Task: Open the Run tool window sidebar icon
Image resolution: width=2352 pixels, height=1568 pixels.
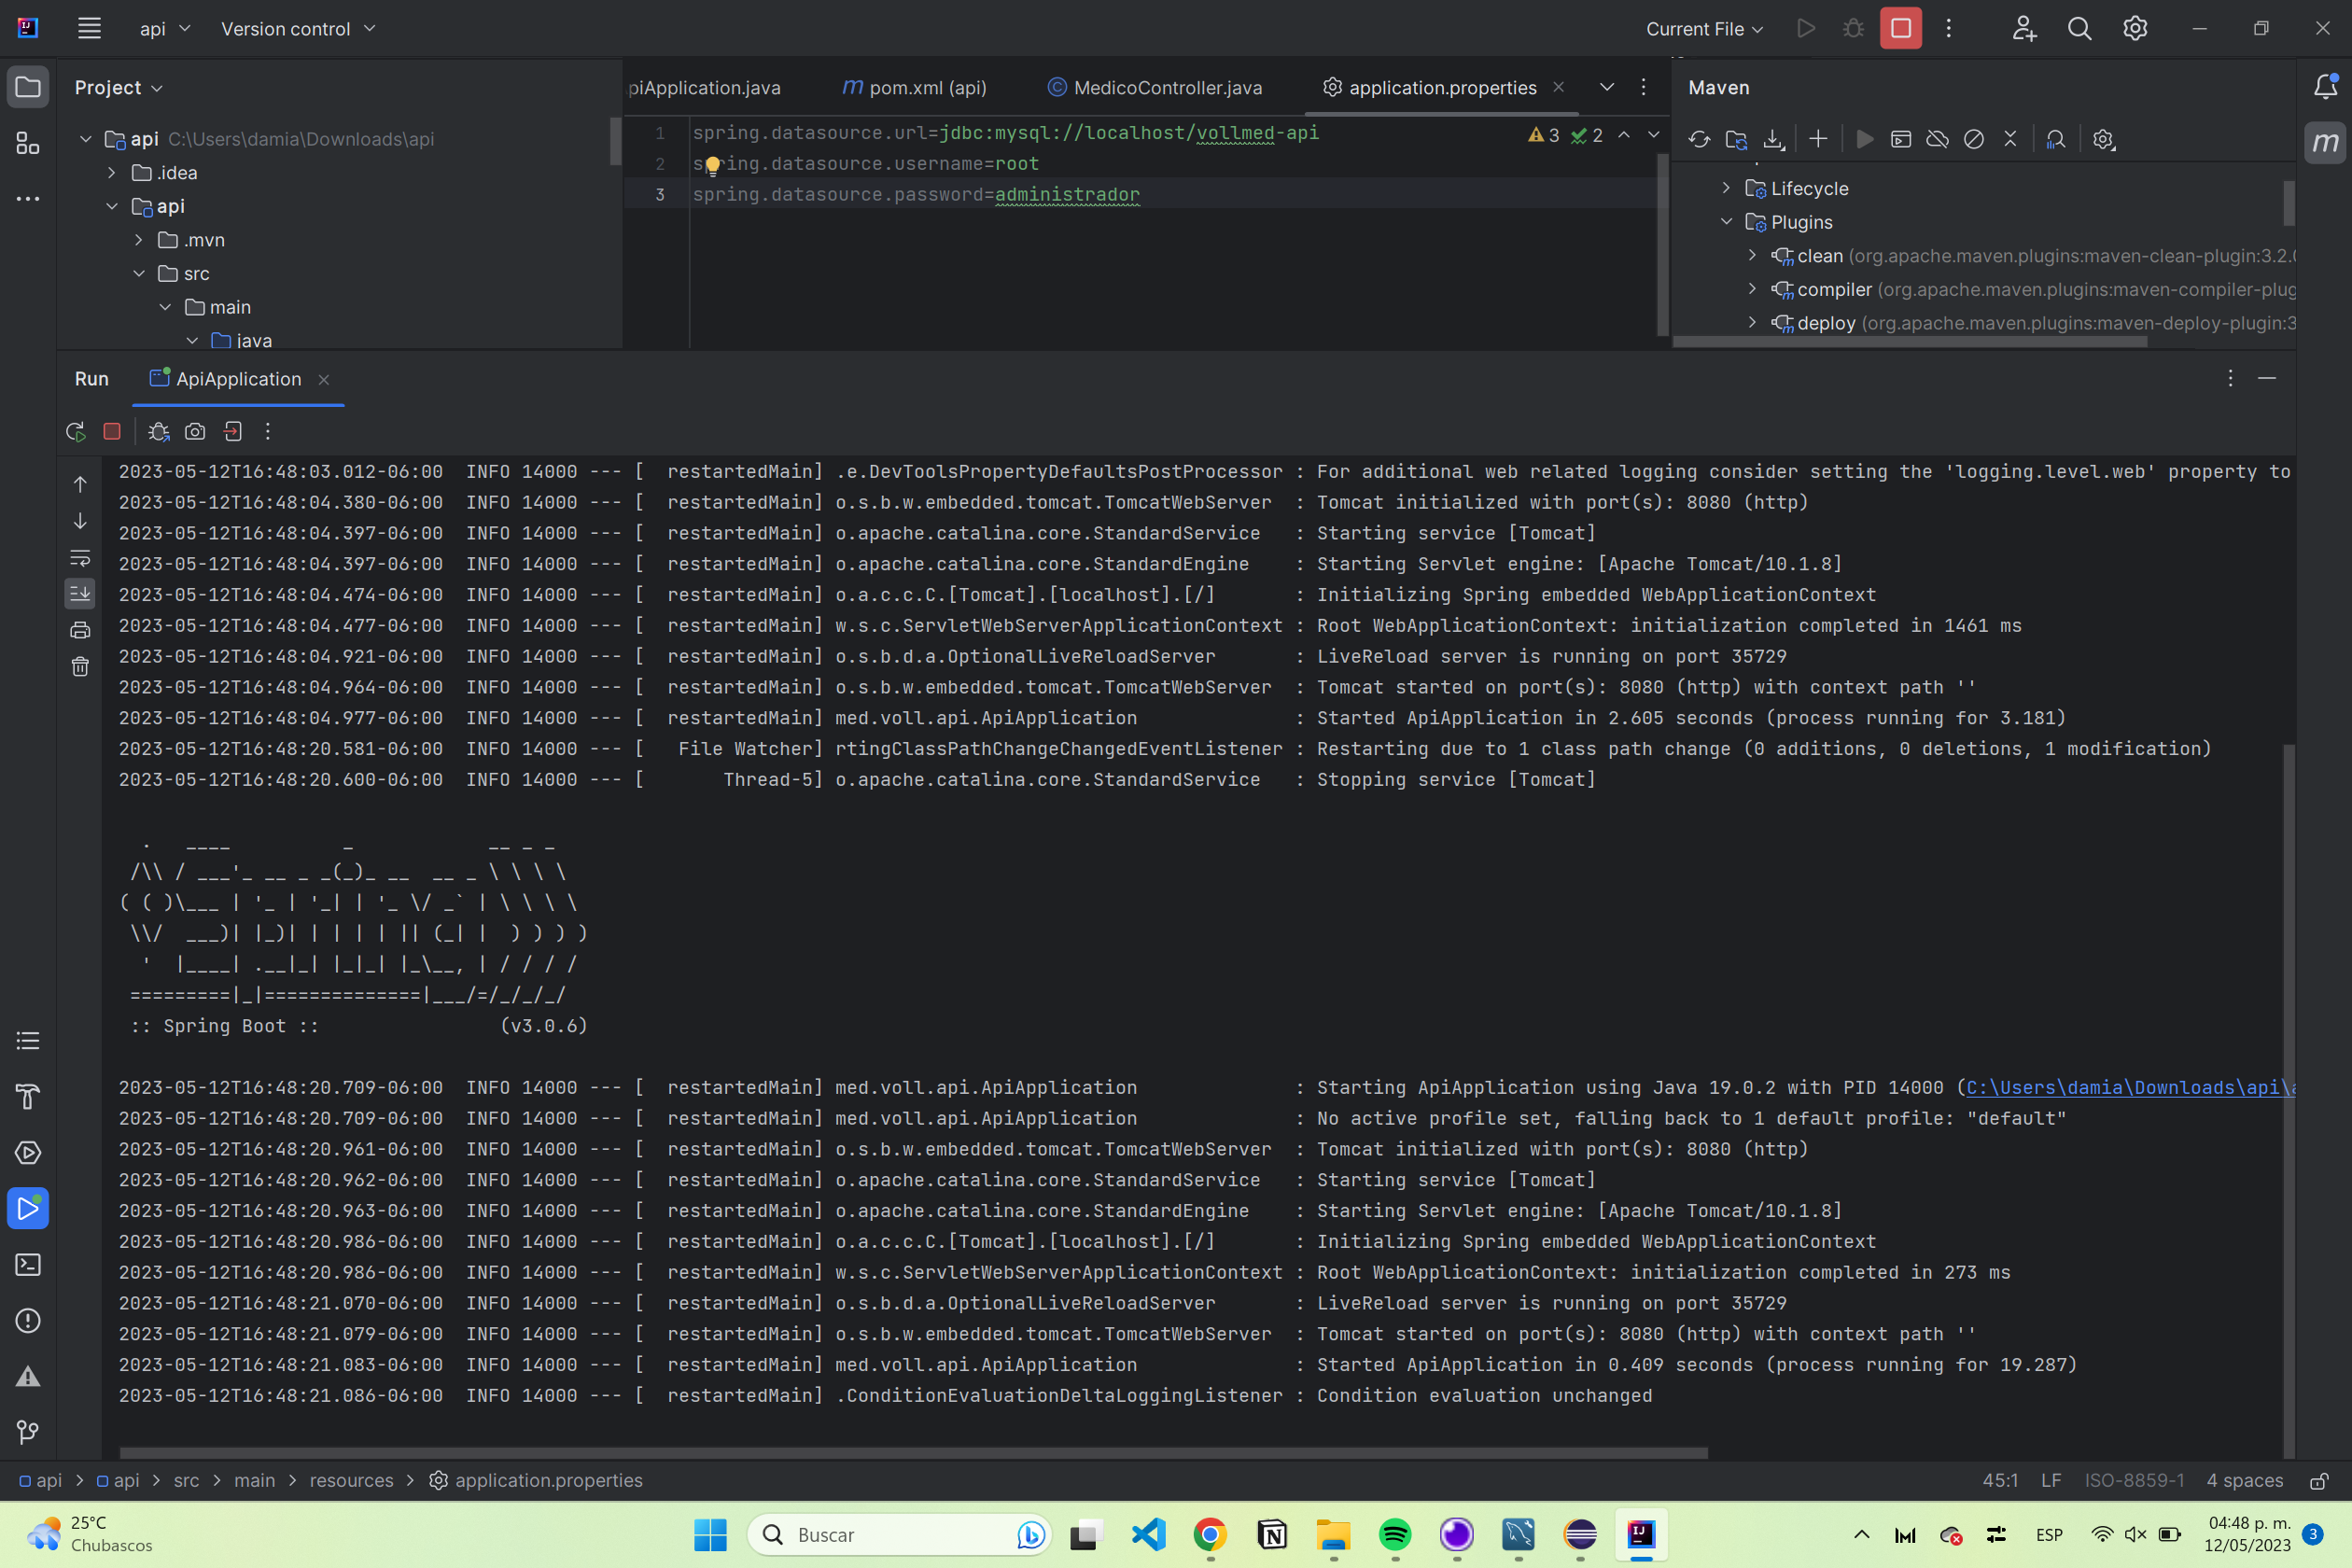Action: coord(28,1208)
